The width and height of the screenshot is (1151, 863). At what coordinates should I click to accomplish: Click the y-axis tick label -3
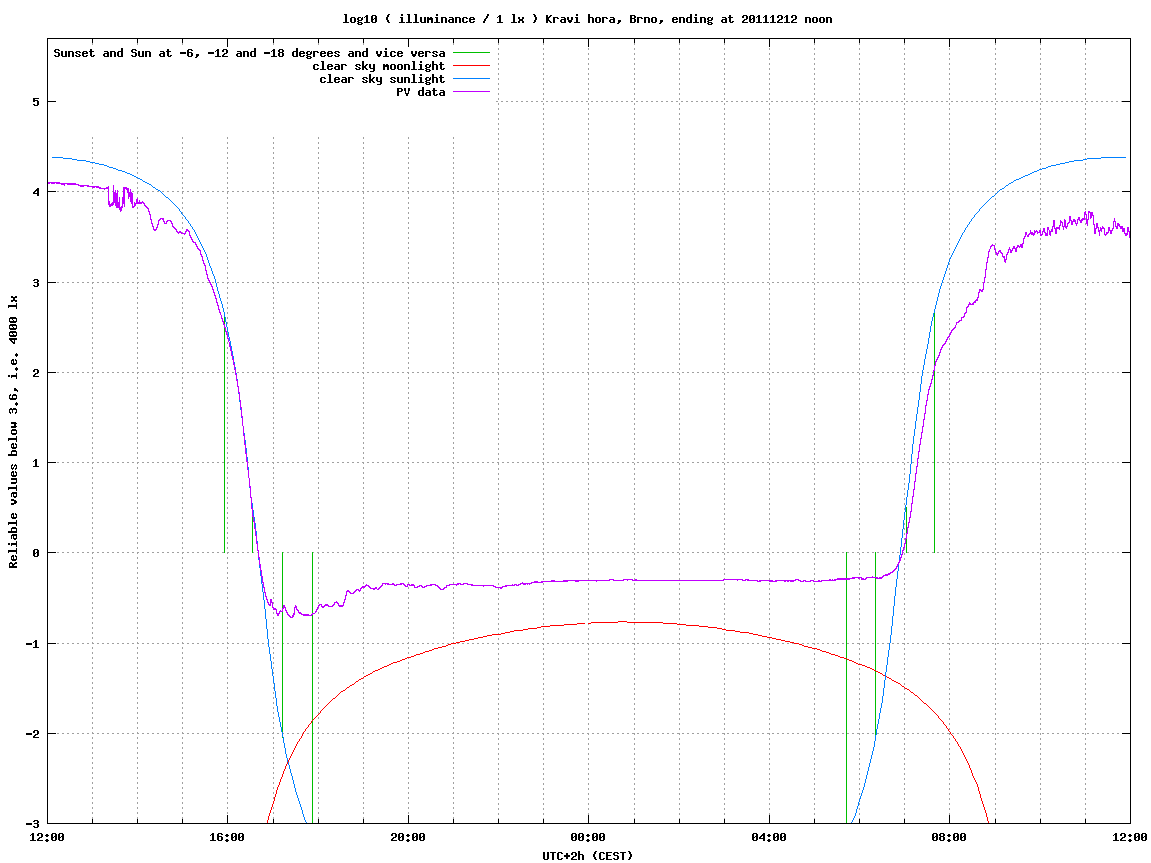click(x=32, y=823)
